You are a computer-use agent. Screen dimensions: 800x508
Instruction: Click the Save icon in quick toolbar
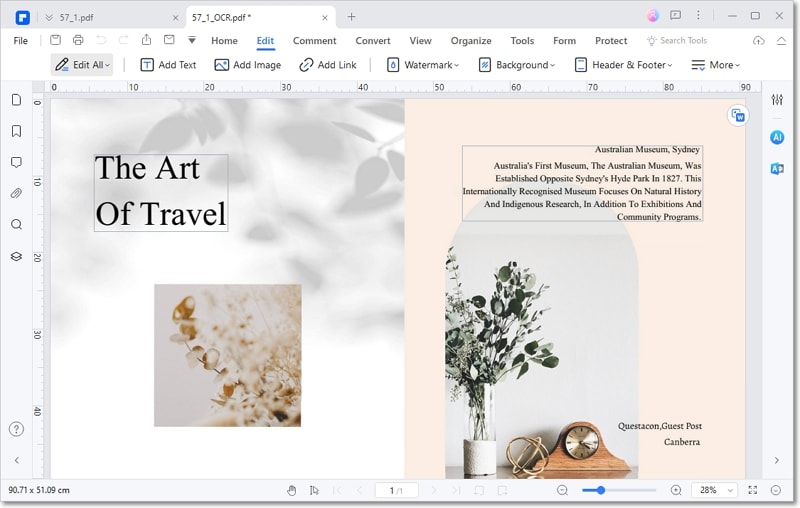click(x=56, y=40)
